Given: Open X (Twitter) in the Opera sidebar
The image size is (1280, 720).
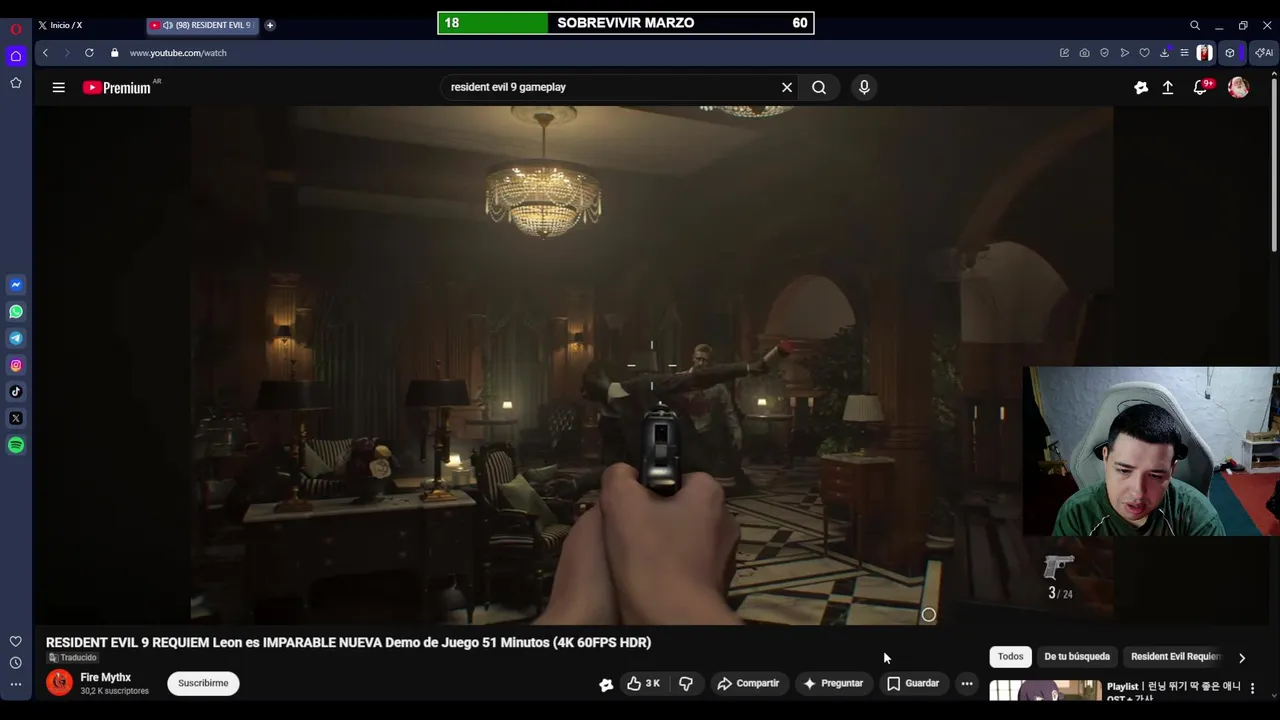Looking at the screenshot, I should 16,418.
